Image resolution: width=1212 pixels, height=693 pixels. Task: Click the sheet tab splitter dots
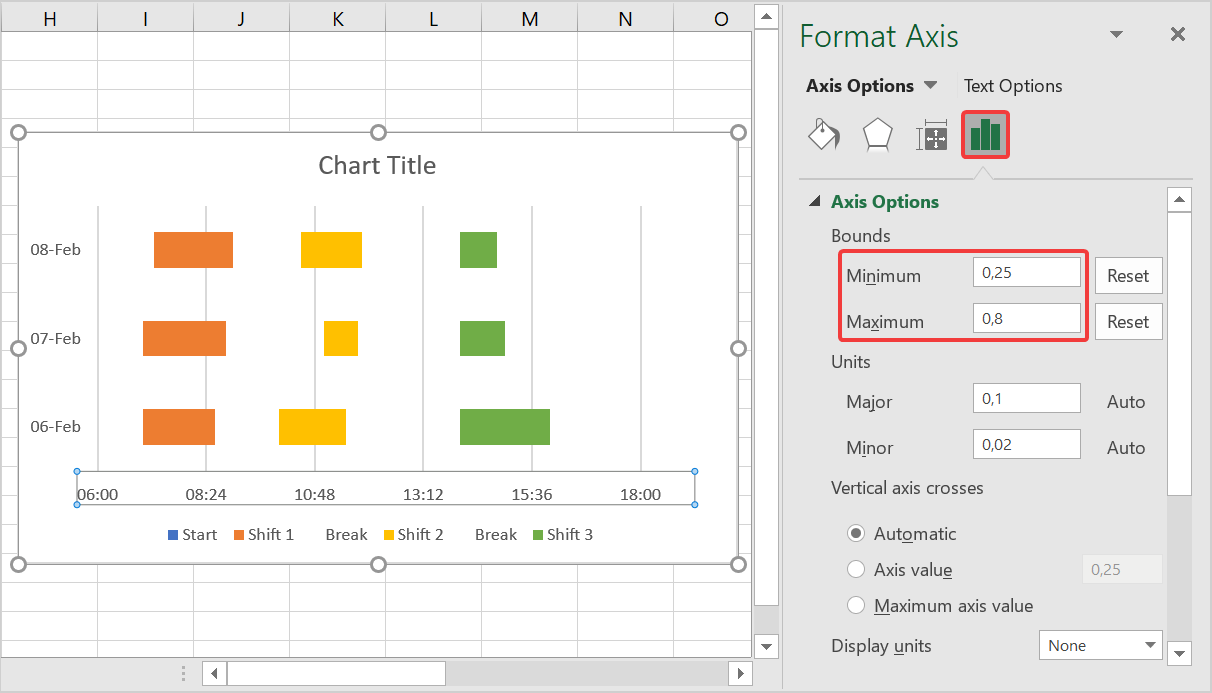[x=183, y=674]
